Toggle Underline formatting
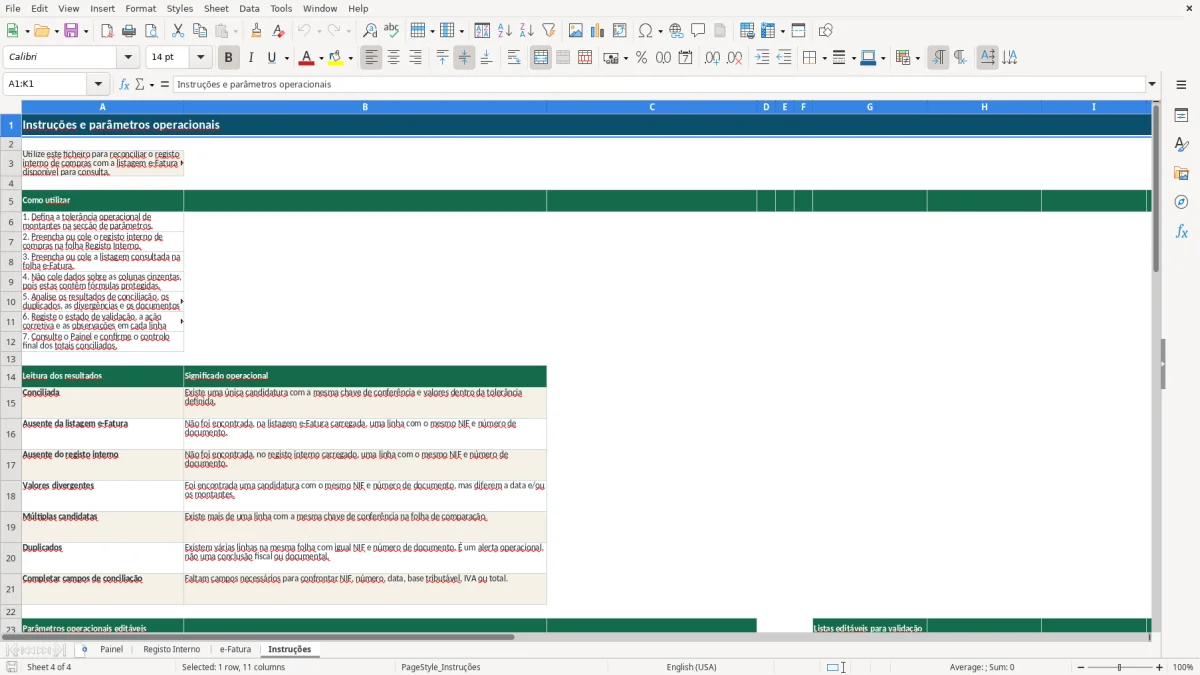1200x675 pixels. point(271,58)
